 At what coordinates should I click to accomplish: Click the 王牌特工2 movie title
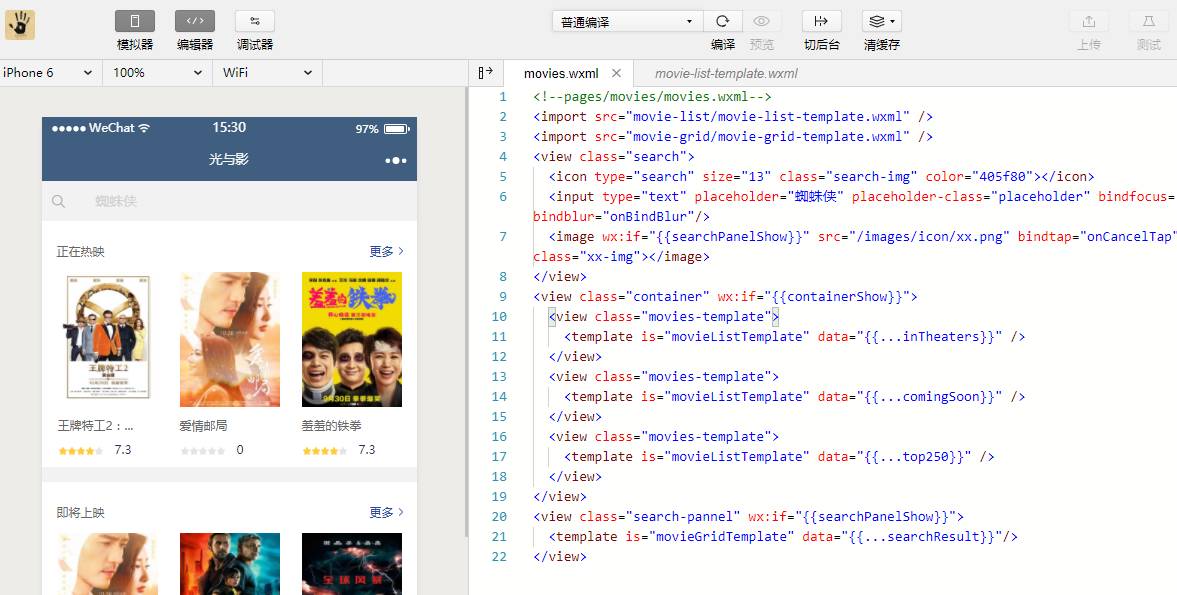(96, 425)
